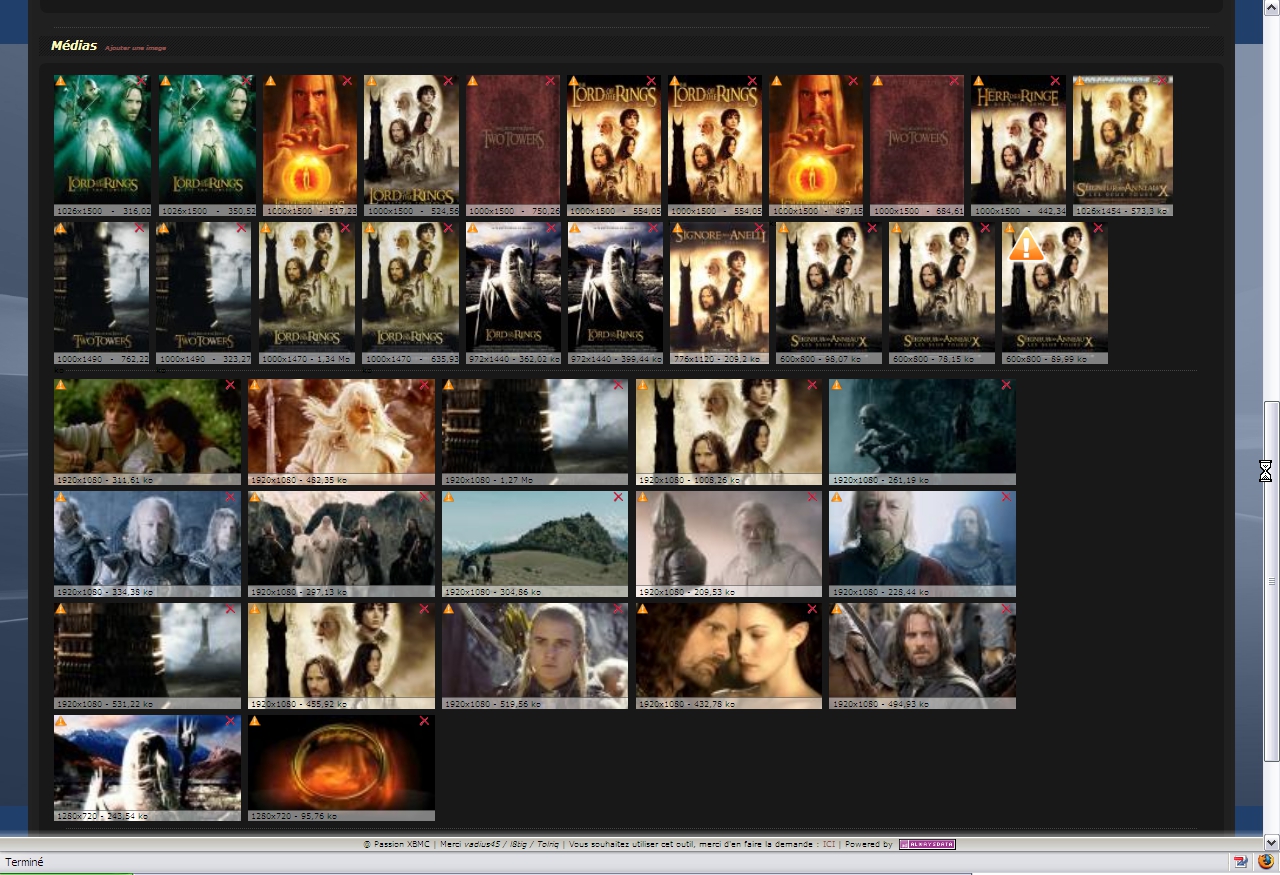Delete the 972x1440 - 362,02 ko poster
The height and width of the screenshot is (875, 1280).
point(550,228)
